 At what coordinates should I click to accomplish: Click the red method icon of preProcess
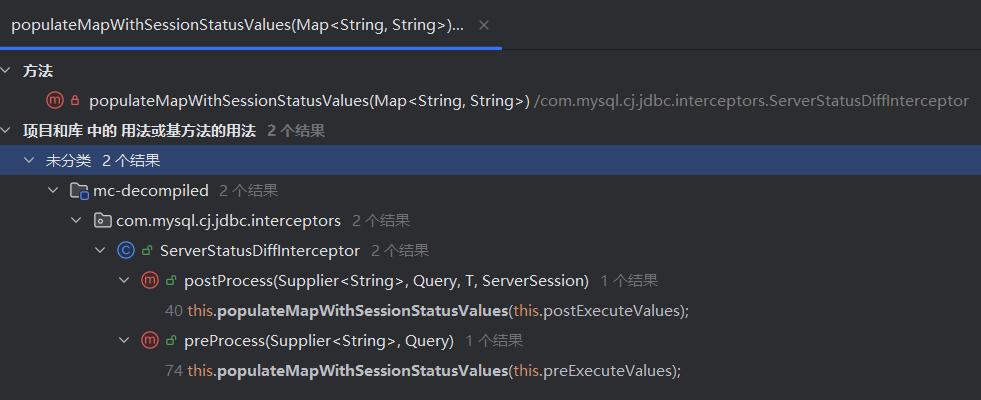tap(150, 341)
